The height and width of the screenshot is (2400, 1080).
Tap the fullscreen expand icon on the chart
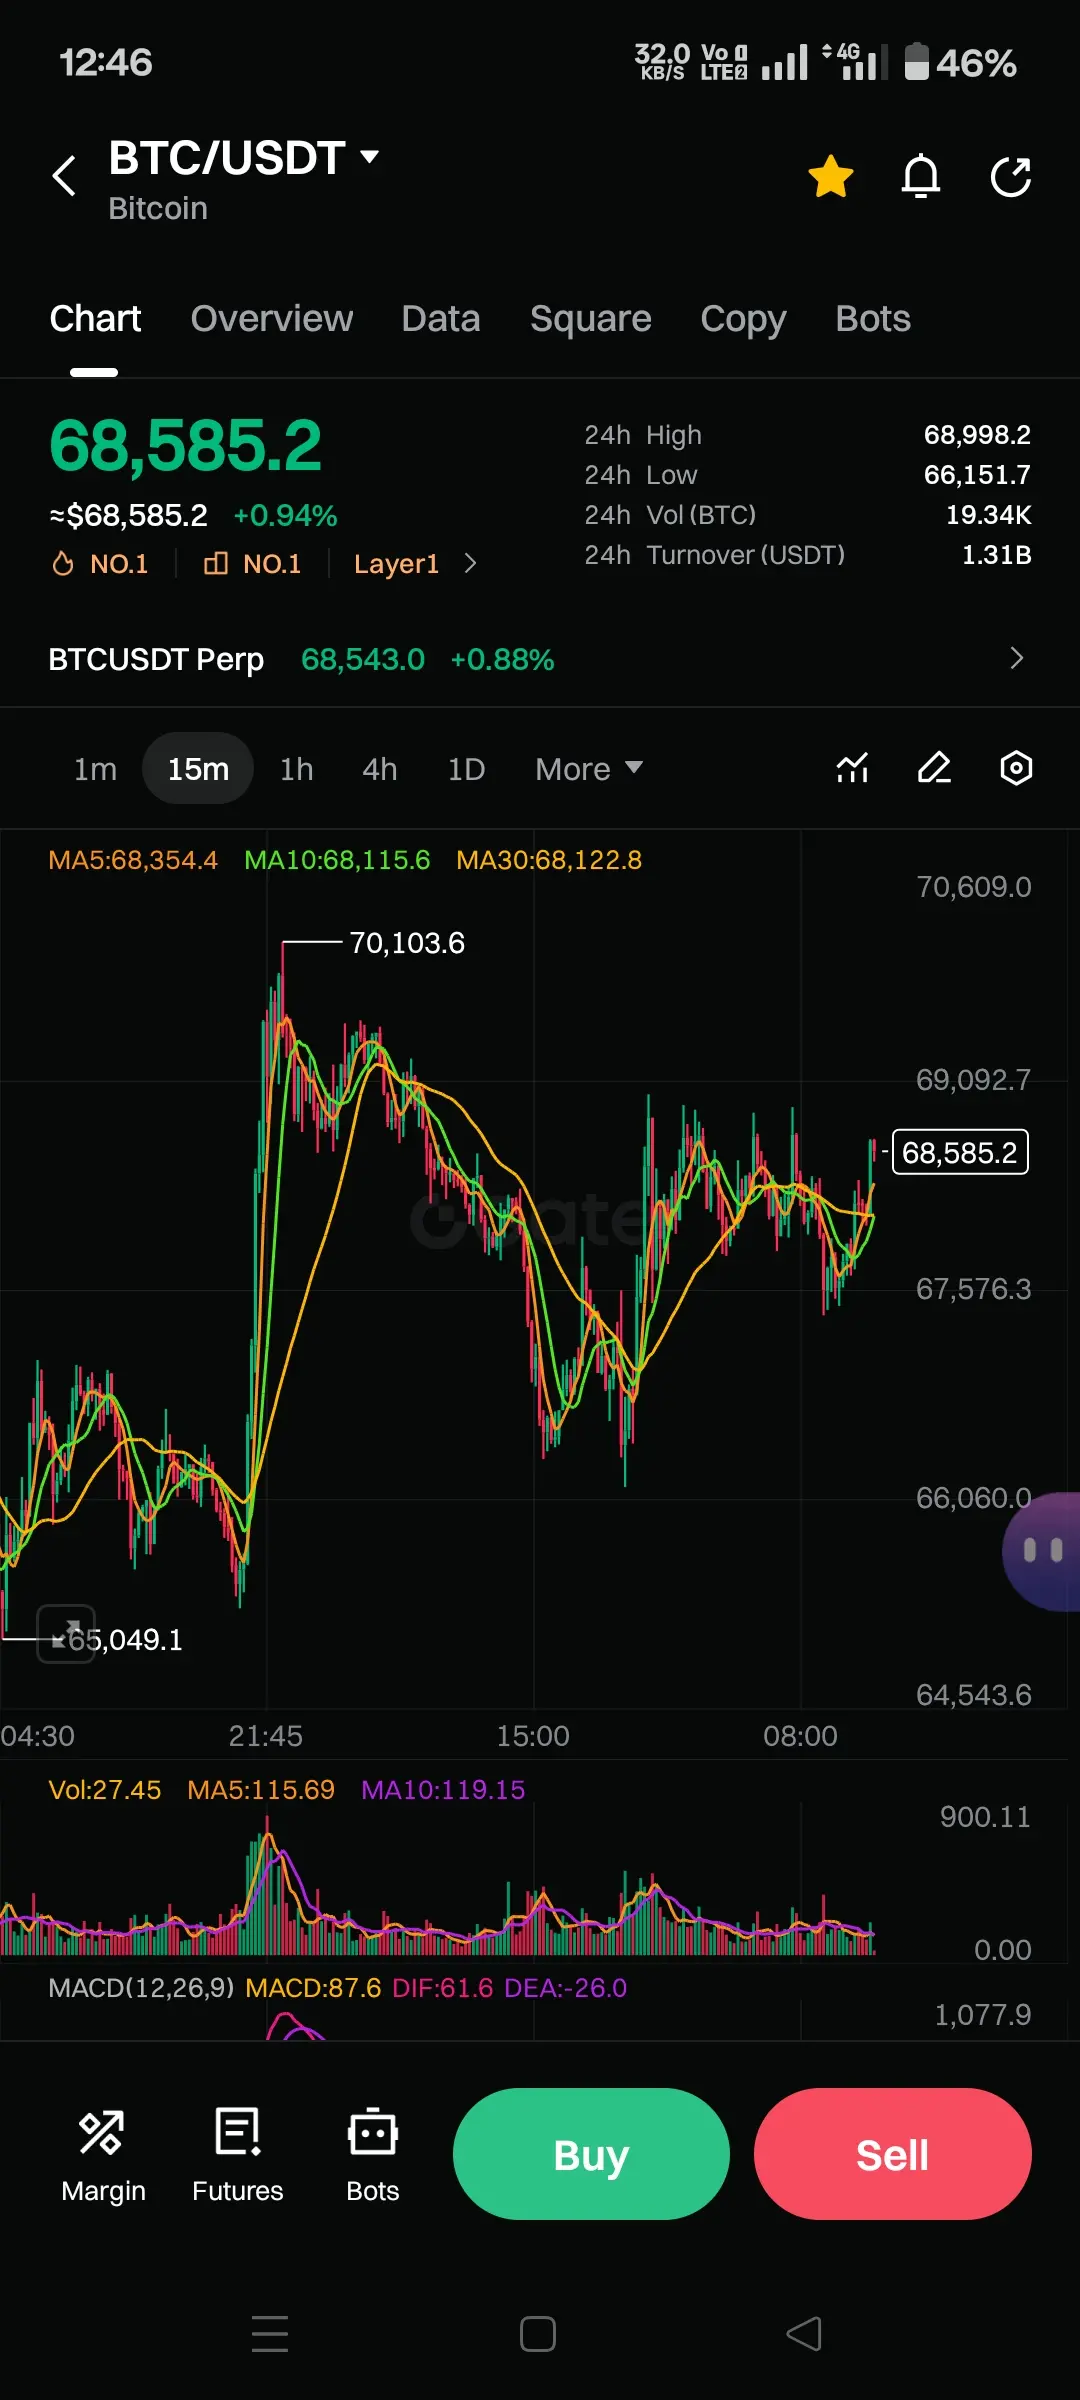[66, 1633]
